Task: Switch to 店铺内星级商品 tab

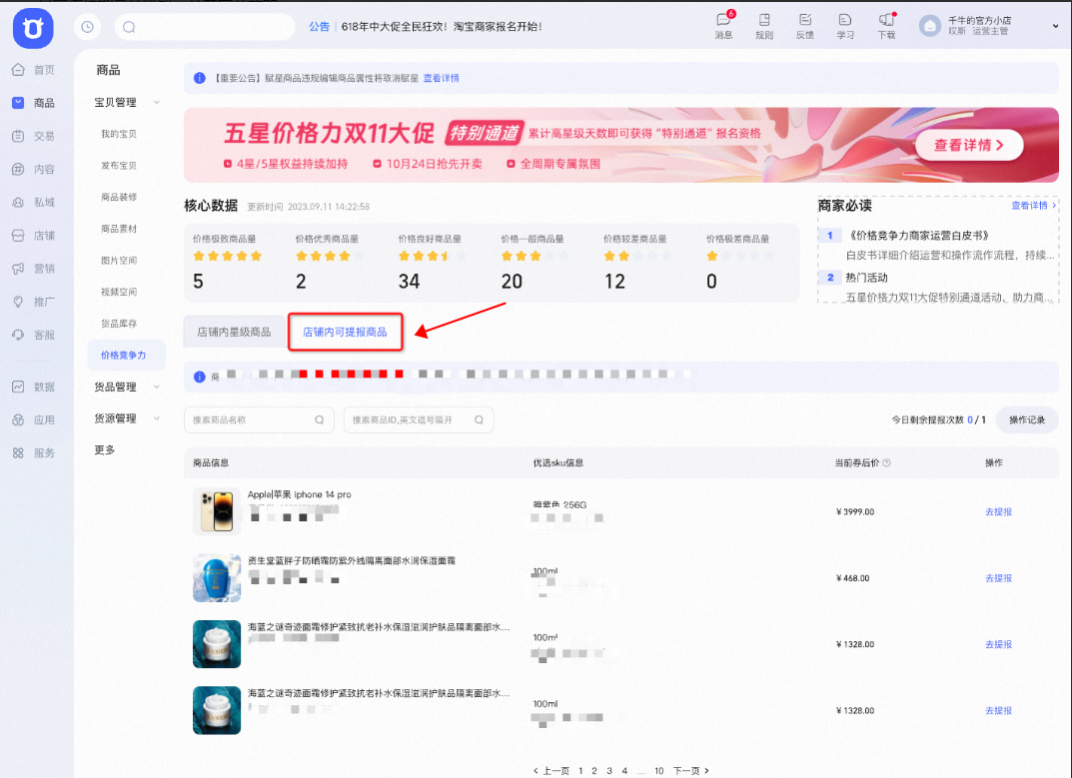Action: click(x=234, y=332)
